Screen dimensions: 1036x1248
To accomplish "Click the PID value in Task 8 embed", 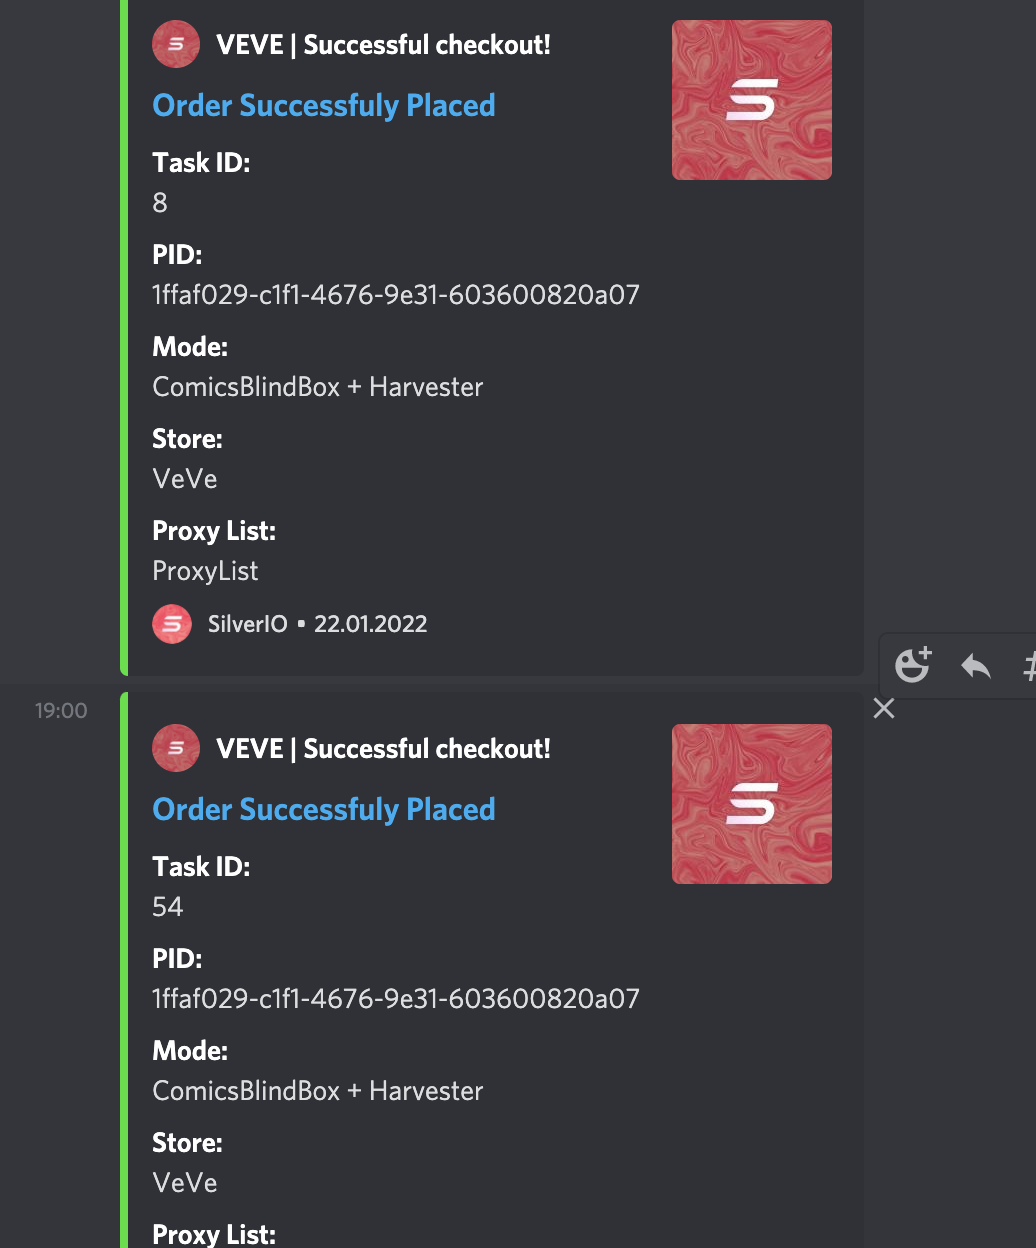I will pos(396,295).
